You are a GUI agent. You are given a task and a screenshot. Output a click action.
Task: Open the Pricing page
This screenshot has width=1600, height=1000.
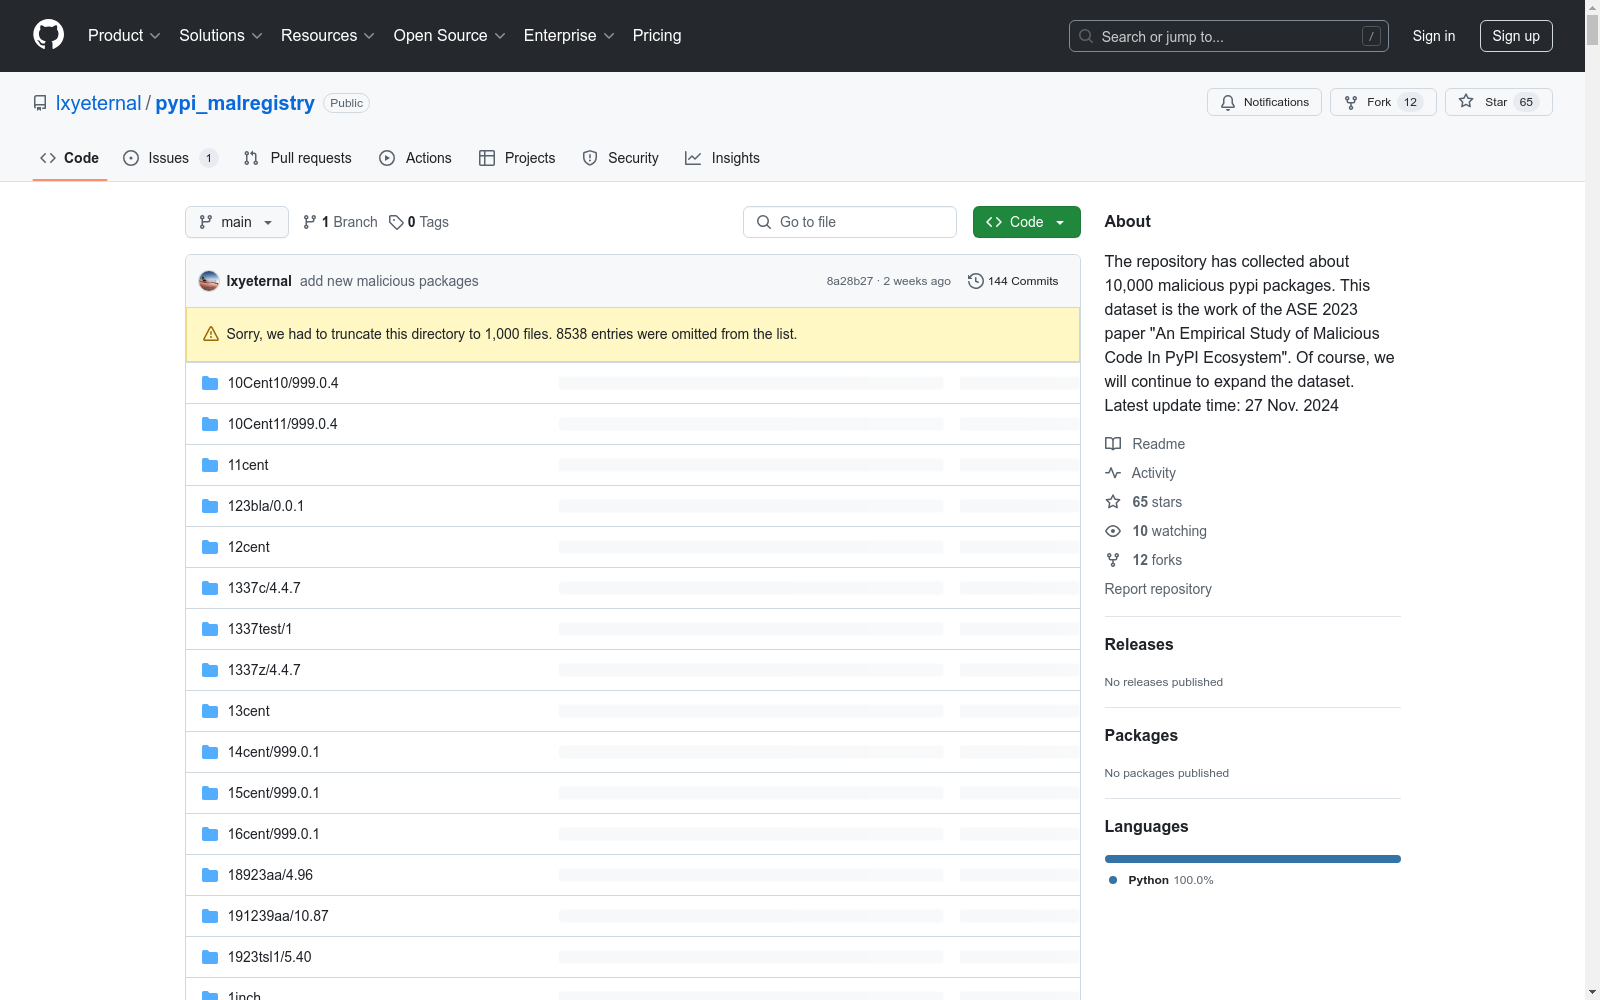pos(657,35)
